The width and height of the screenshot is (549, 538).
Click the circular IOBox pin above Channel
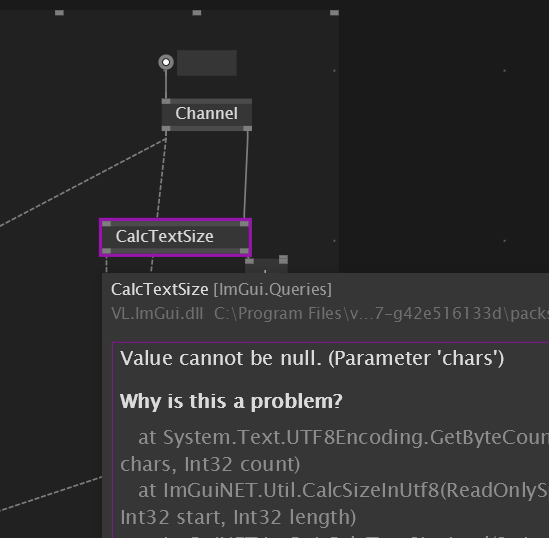point(166,62)
